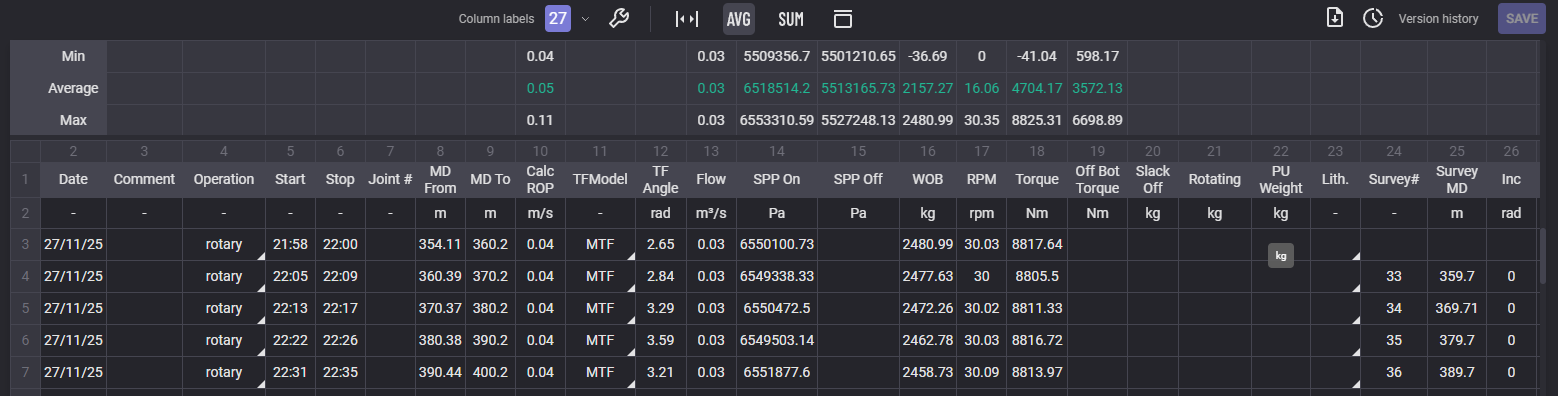
Task: Click the Max statistics row label
Action: pyautogui.click(x=73, y=120)
